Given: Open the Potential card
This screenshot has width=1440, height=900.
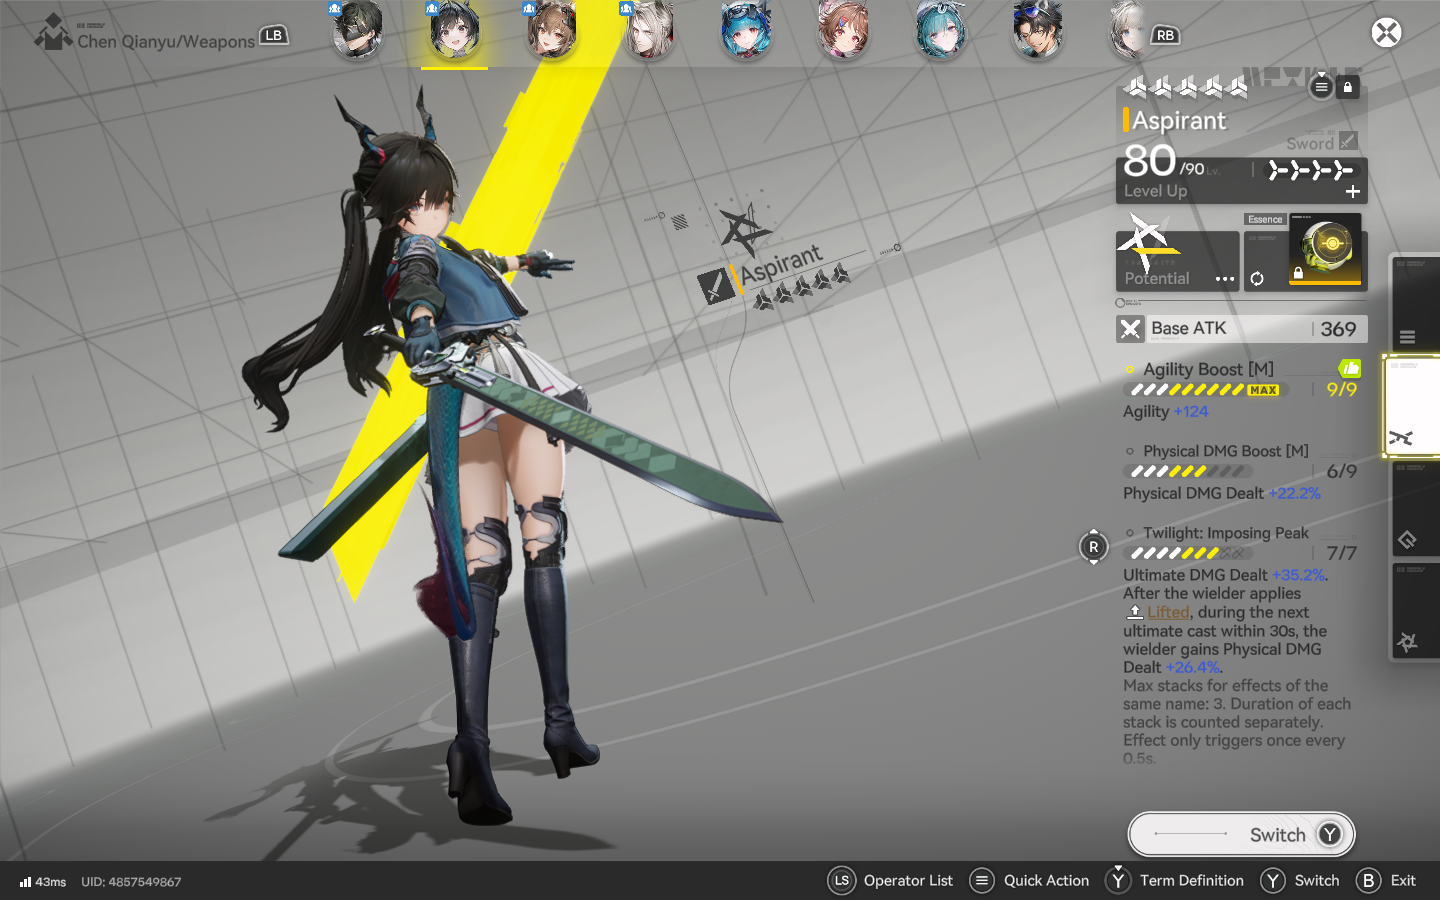Looking at the screenshot, I should (x=1178, y=261).
